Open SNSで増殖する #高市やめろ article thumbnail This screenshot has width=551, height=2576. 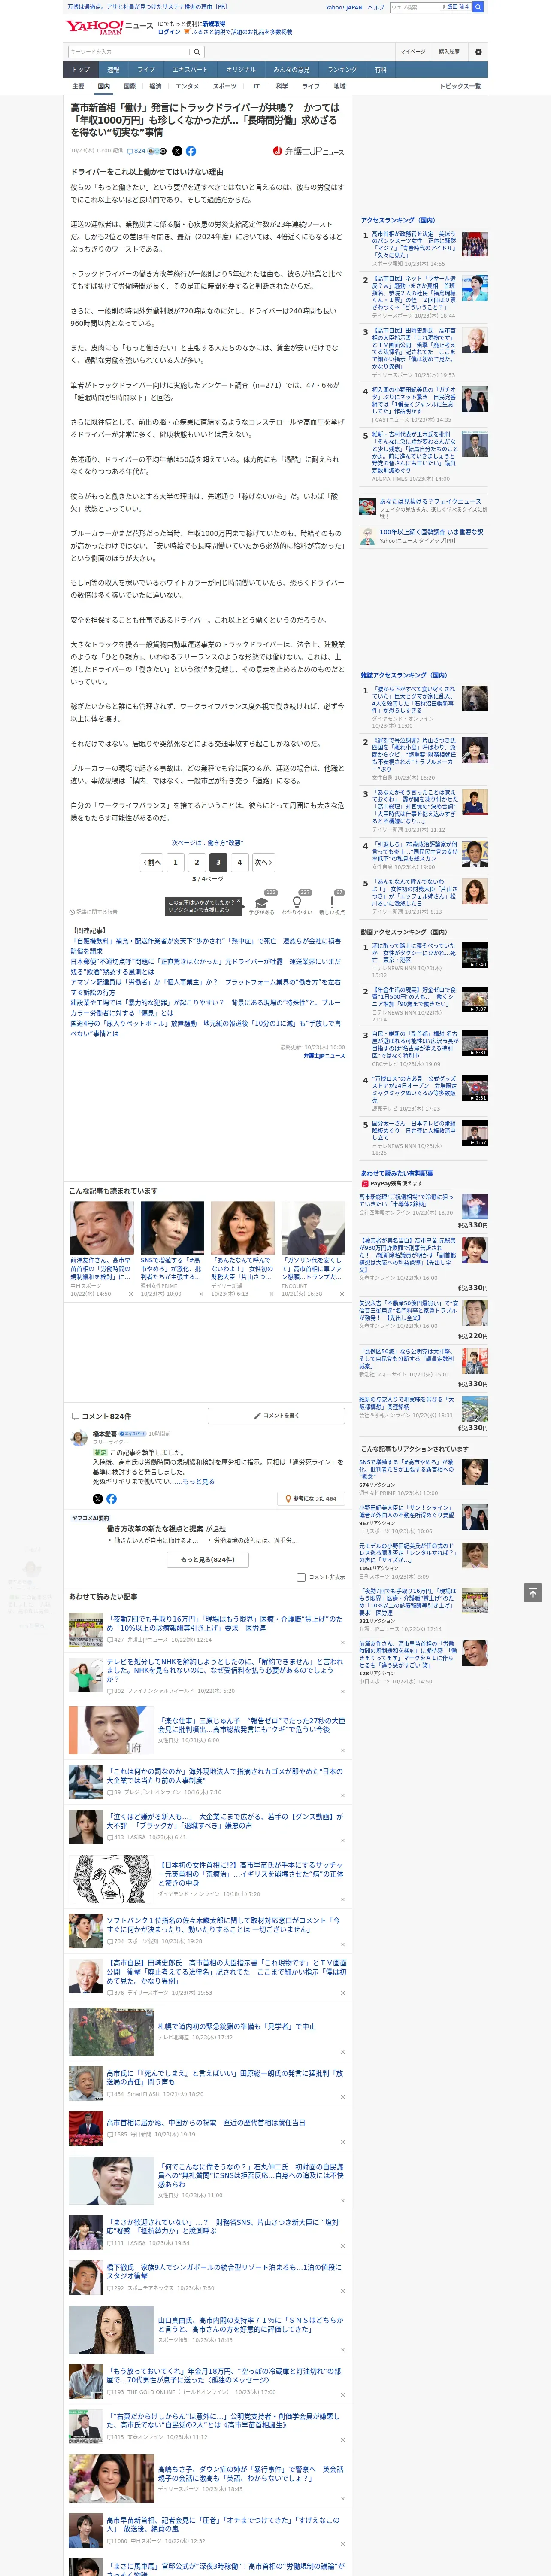[x=172, y=1228]
